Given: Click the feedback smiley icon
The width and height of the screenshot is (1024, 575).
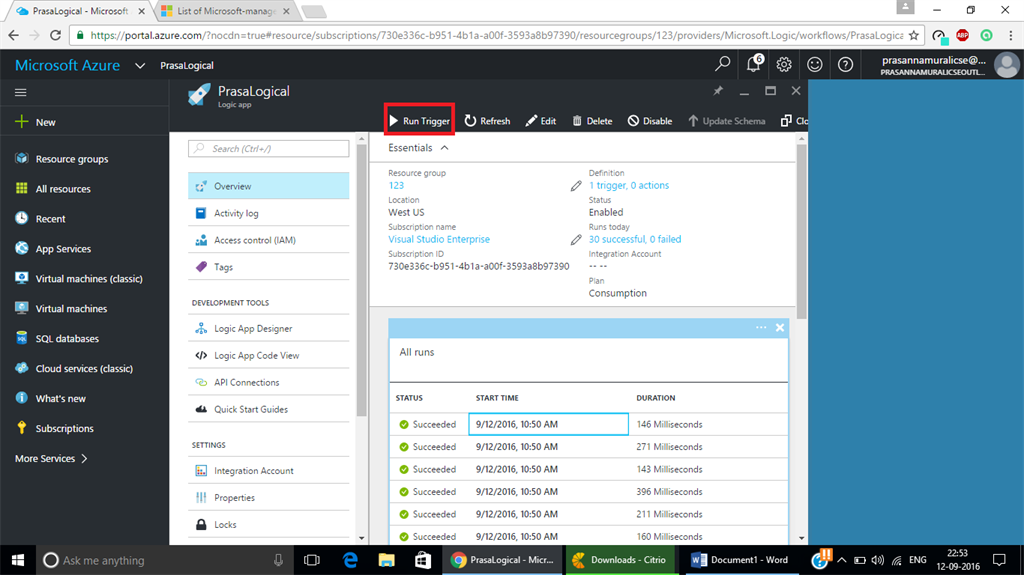Looking at the screenshot, I should [x=814, y=64].
